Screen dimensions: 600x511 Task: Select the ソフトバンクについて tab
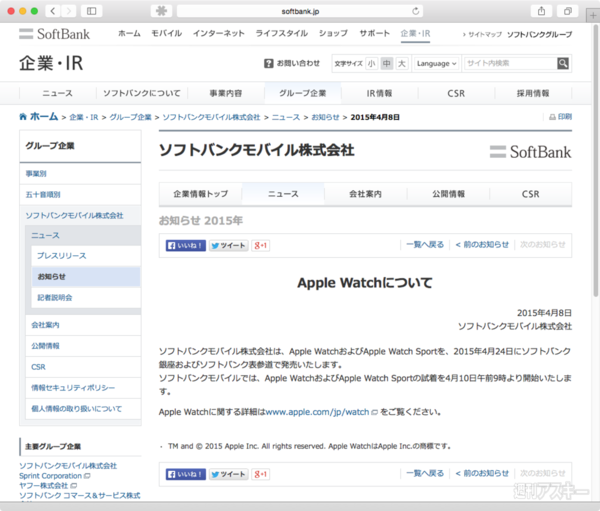point(142,93)
